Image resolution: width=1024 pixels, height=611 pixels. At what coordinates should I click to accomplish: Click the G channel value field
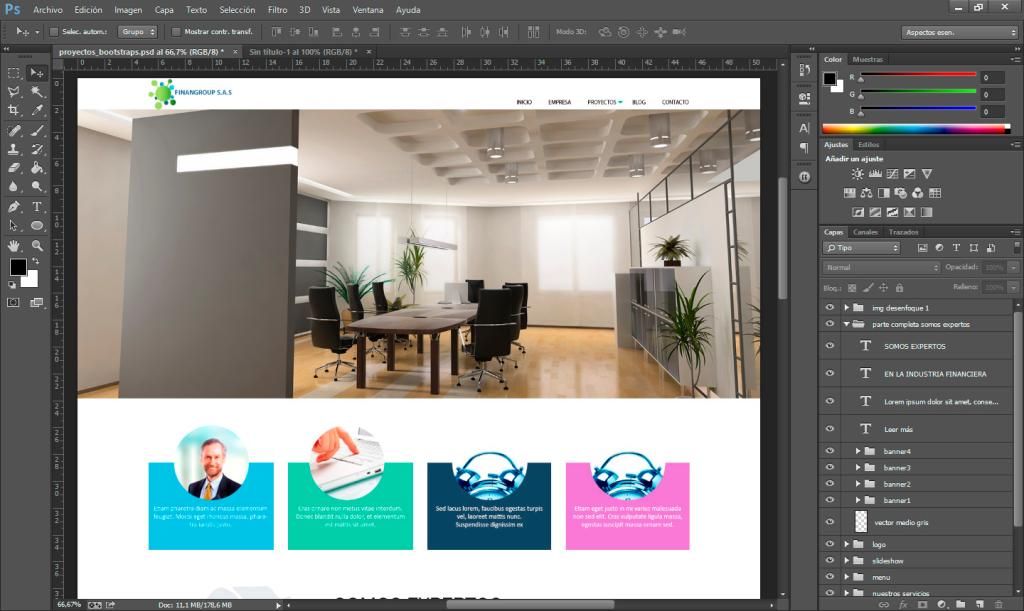(993, 95)
